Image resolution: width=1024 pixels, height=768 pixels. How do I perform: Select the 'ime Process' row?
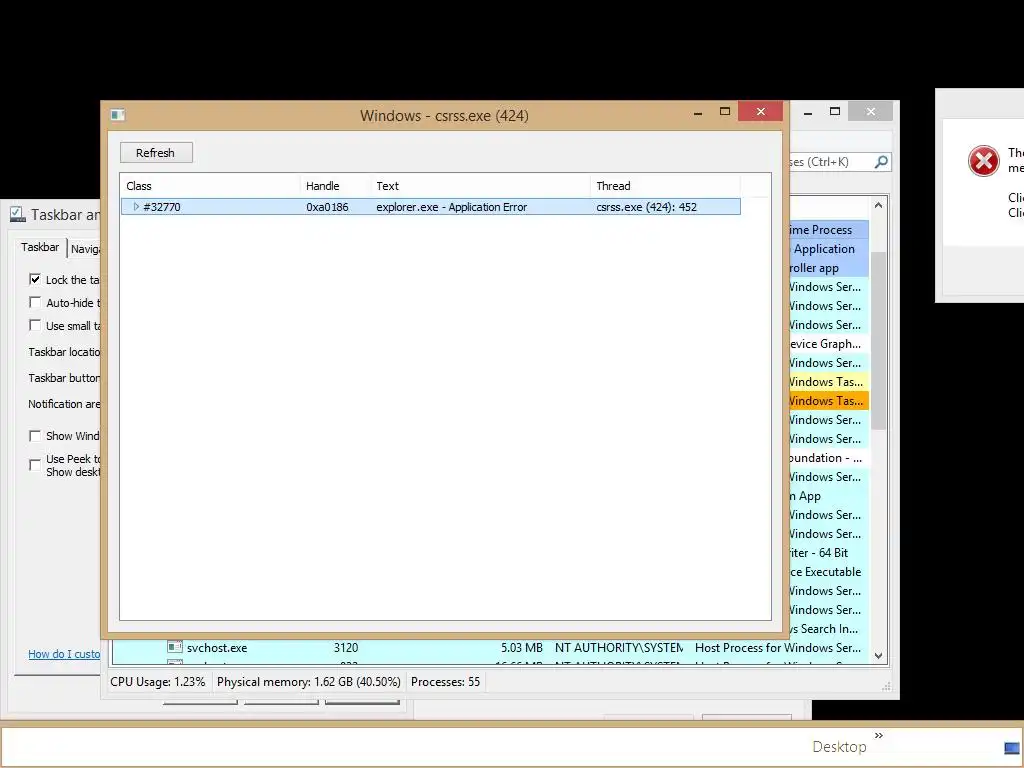point(829,230)
